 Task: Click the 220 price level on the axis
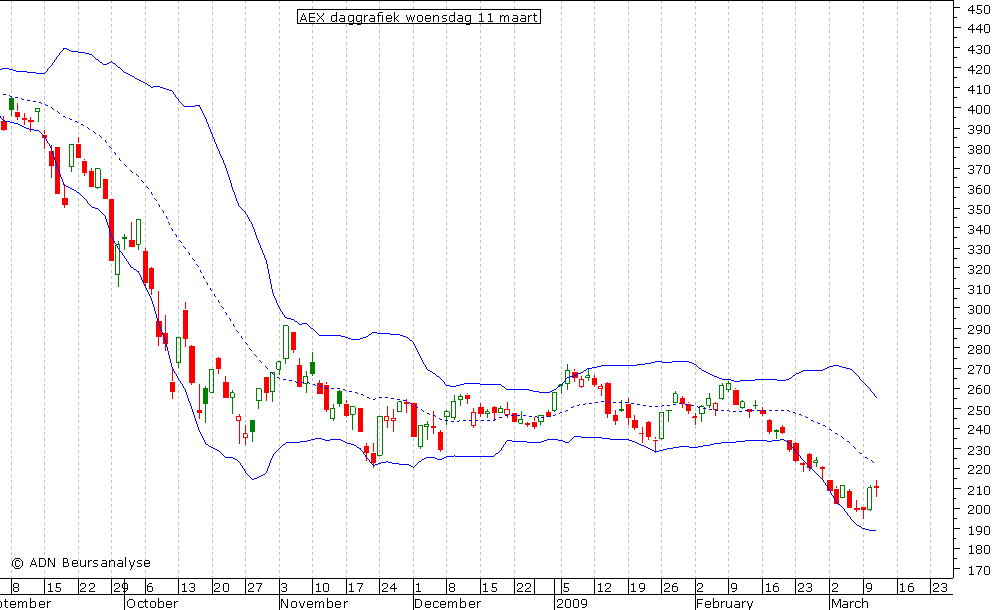pos(979,470)
